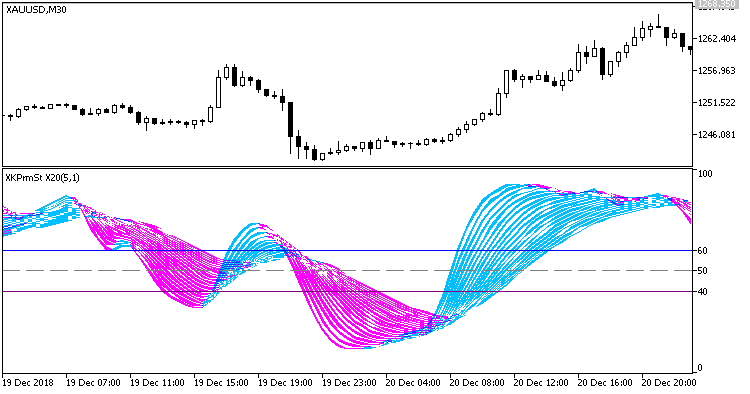Click the 100 level on indicator scale
The image size is (750, 394).
pos(705,174)
